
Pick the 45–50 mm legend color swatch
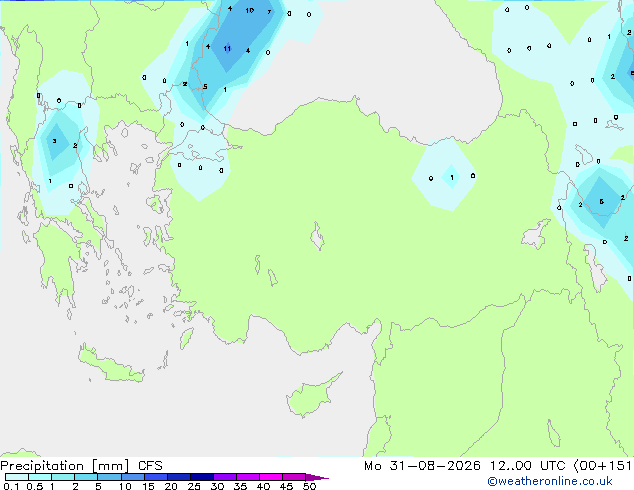coord(294,477)
